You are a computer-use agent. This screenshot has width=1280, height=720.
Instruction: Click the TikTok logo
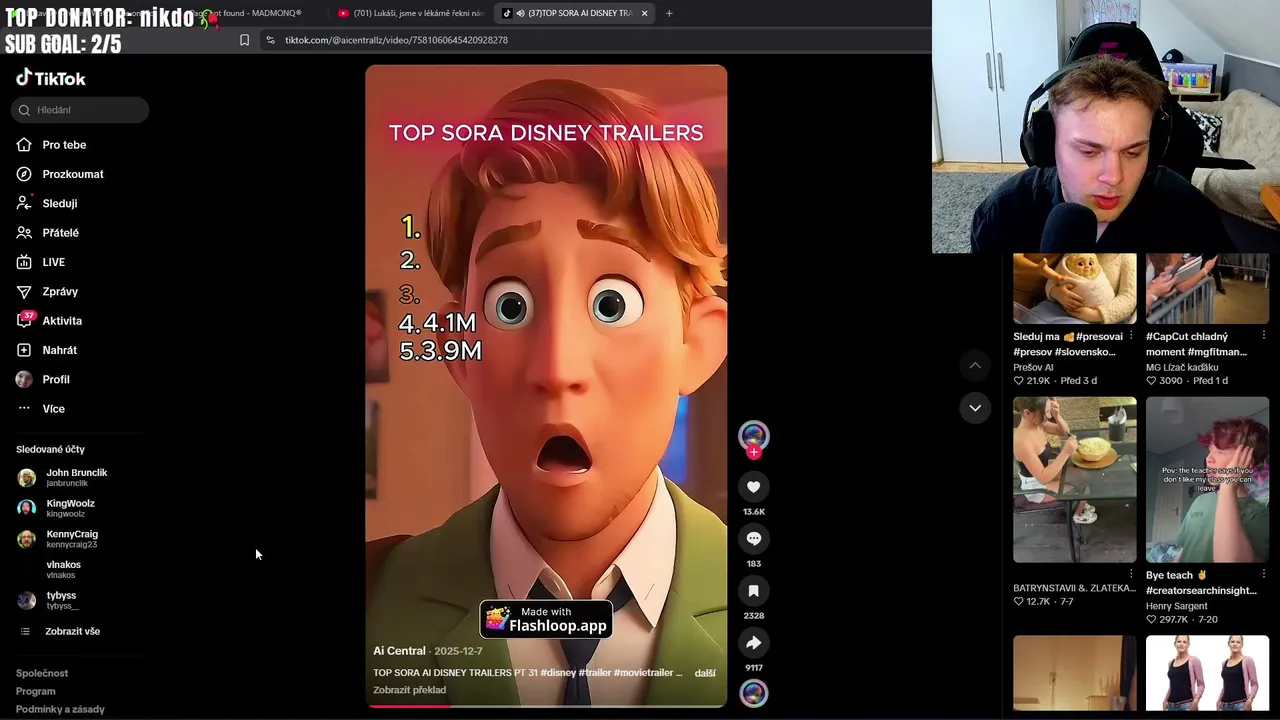[51, 78]
